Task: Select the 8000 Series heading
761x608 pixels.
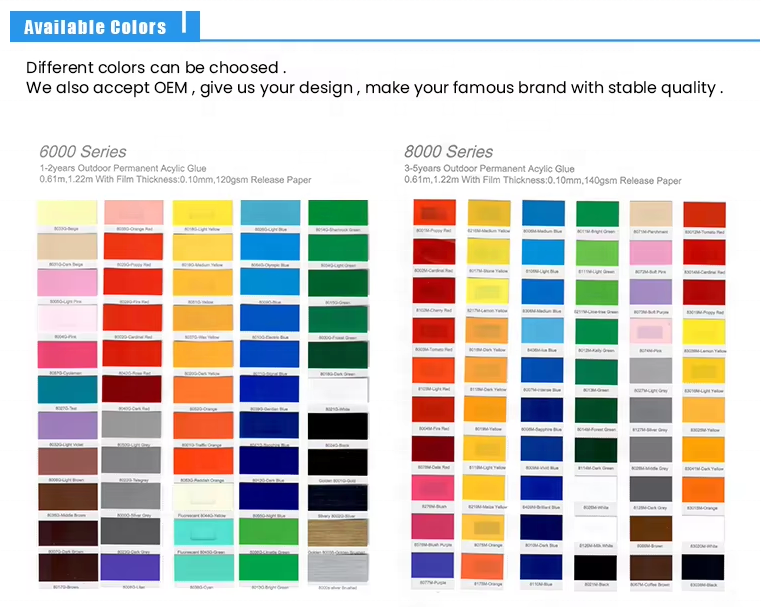Action: [449, 152]
